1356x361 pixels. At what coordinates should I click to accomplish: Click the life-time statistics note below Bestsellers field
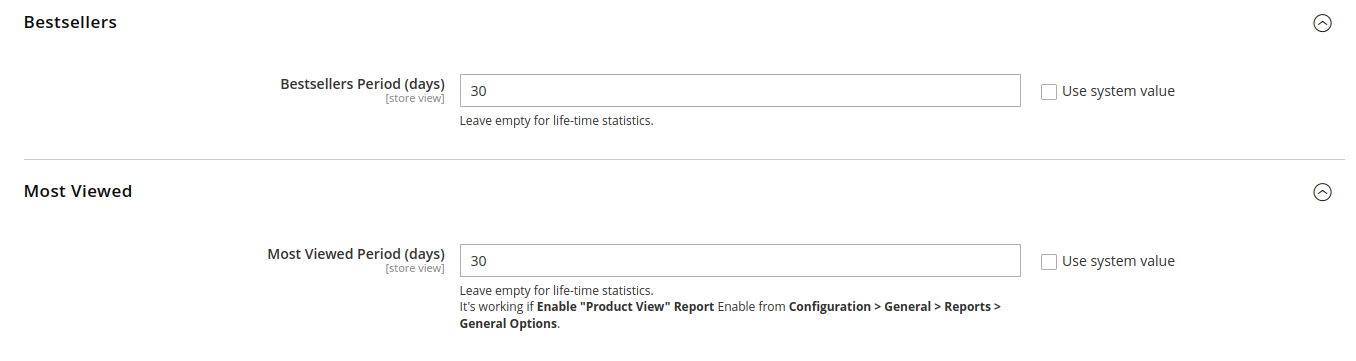556,121
